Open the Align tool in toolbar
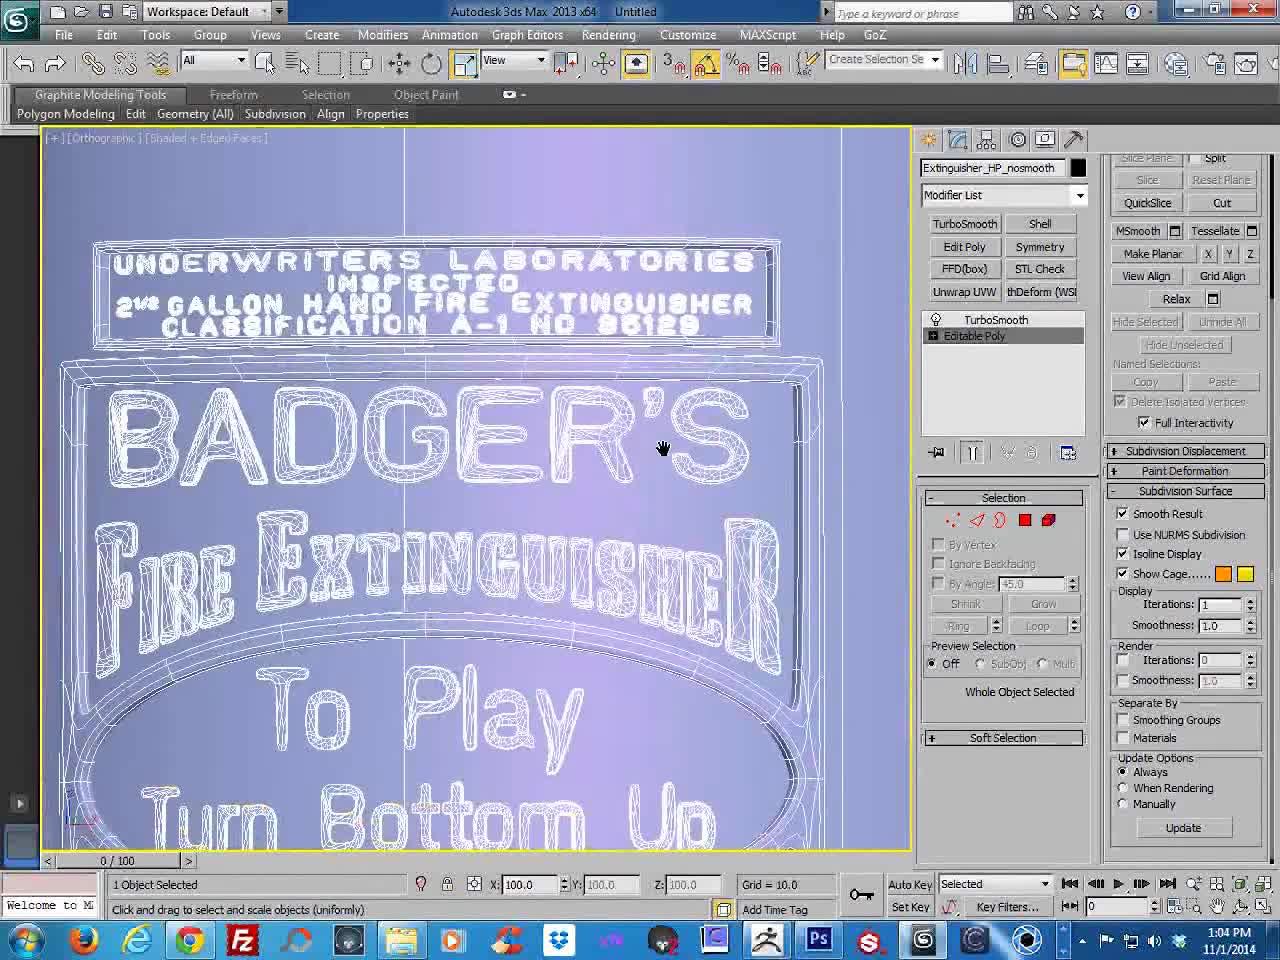This screenshot has width=1280, height=960. click(998, 63)
